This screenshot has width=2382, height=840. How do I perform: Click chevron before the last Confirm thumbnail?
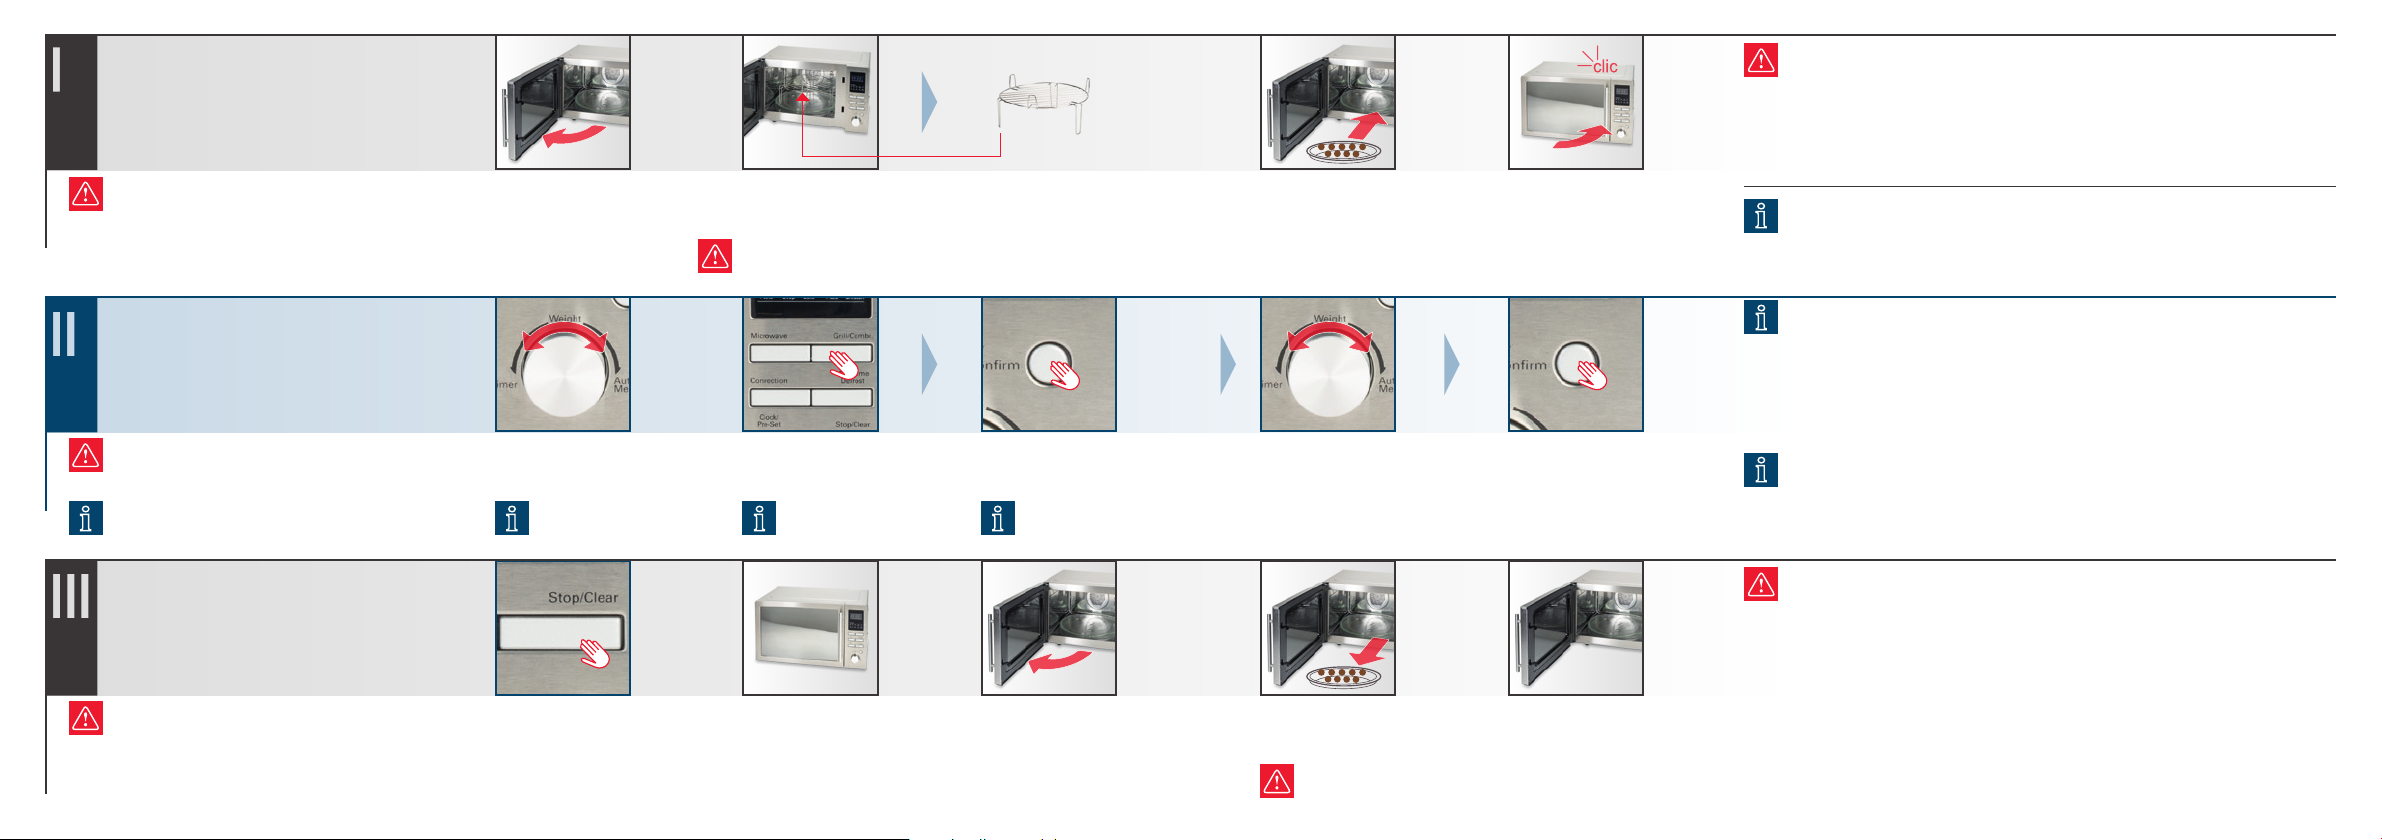click(x=1452, y=365)
